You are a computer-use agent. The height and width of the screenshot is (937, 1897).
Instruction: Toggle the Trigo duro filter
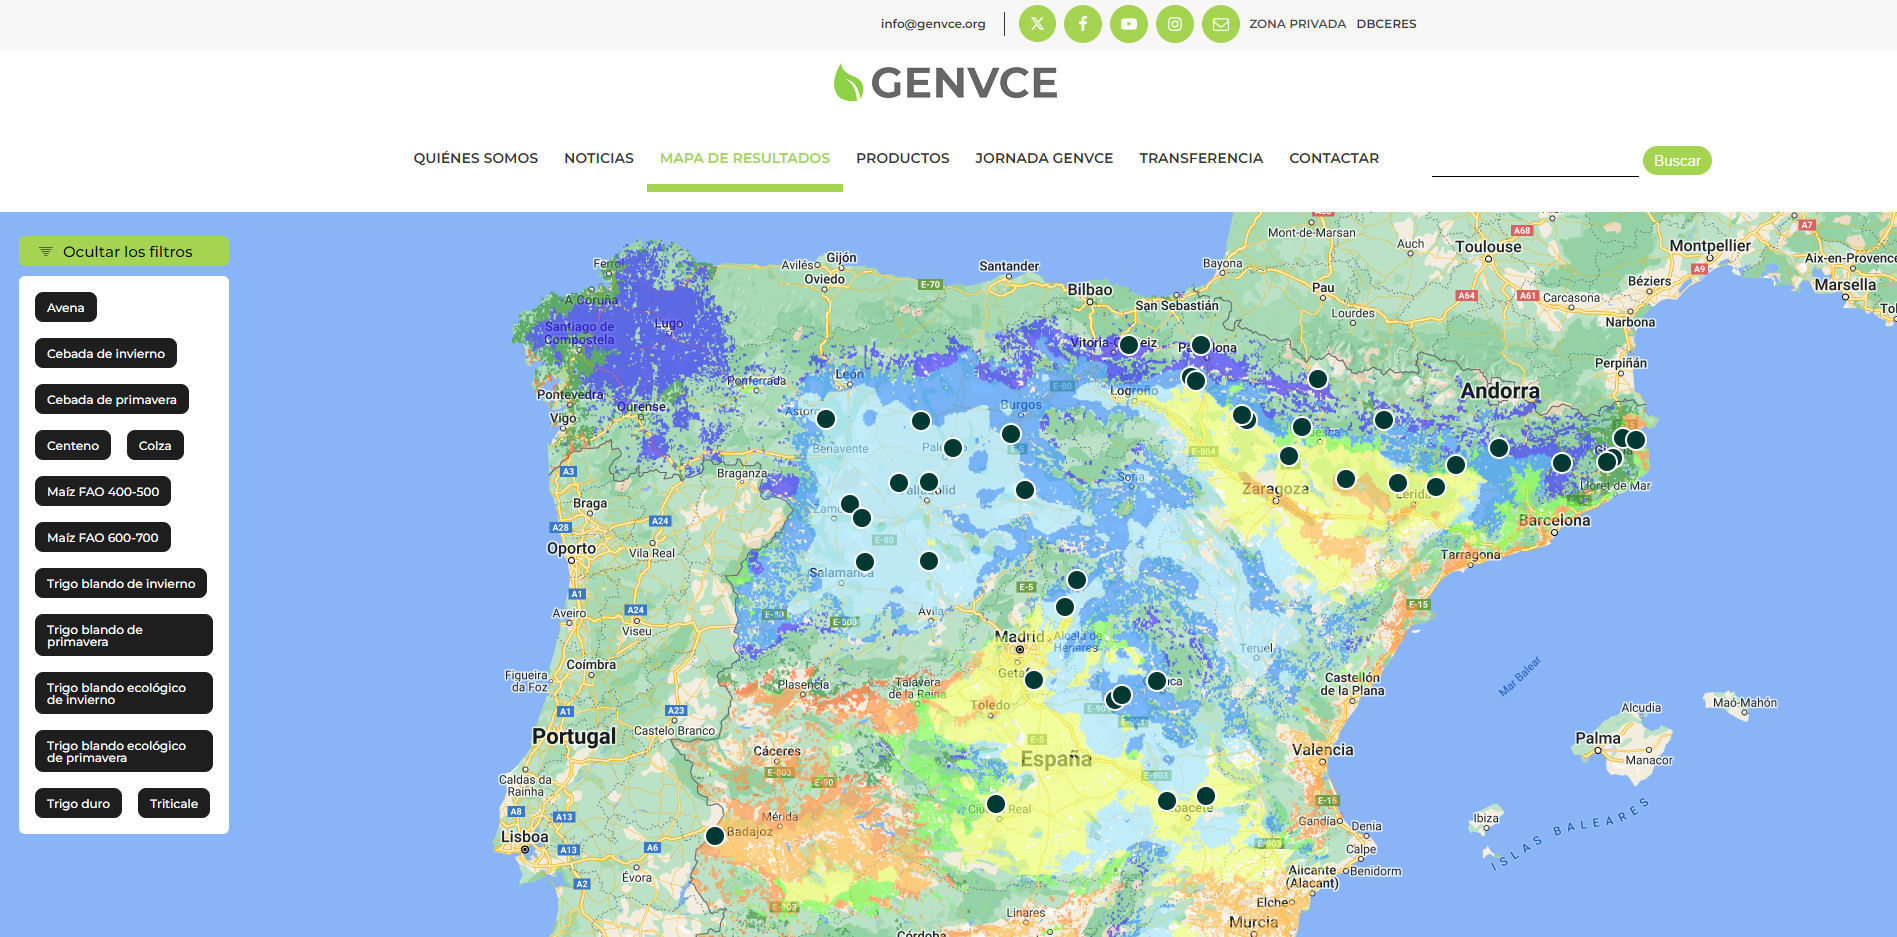coord(79,803)
